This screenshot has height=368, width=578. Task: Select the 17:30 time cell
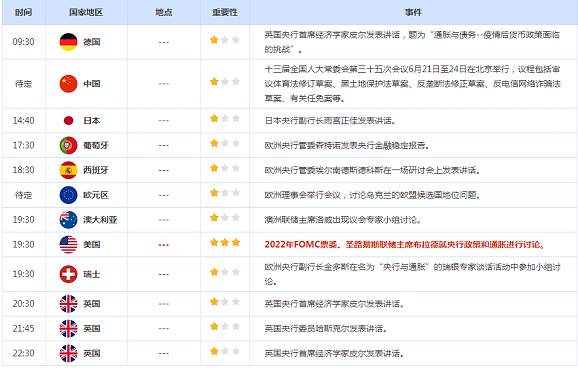tap(24, 145)
